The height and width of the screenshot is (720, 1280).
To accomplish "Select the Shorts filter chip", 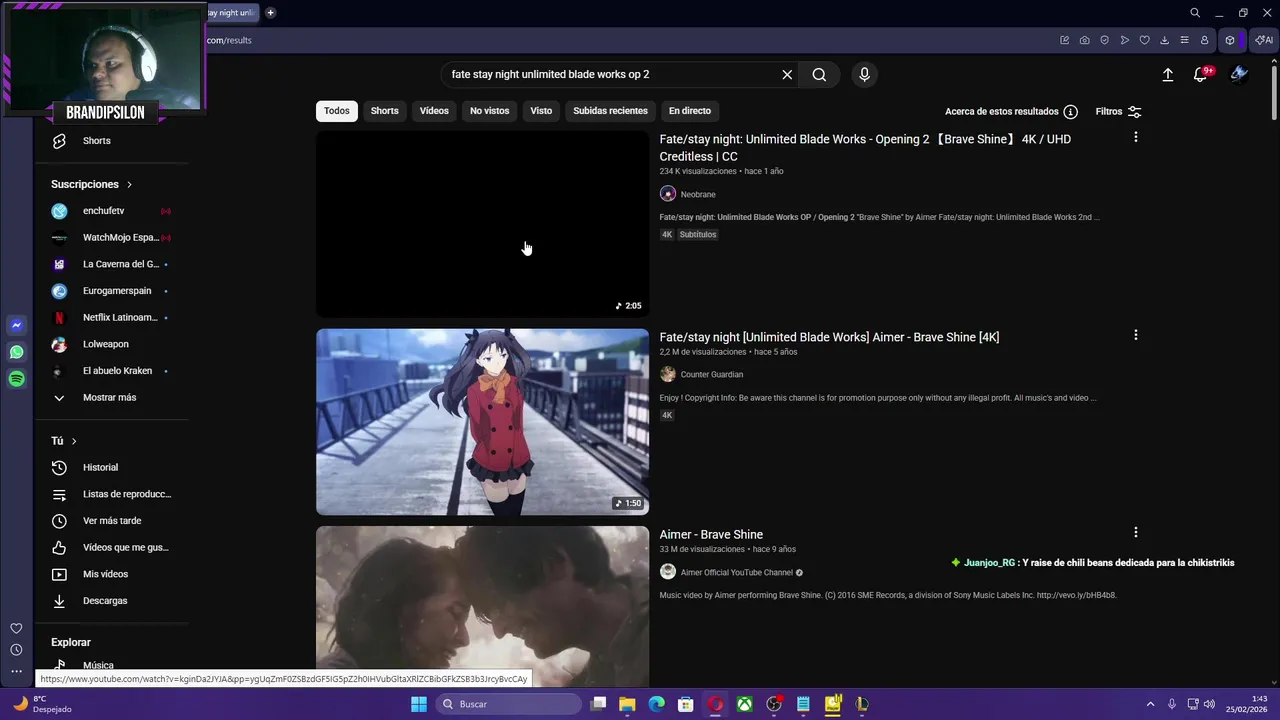I will coord(385,111).
